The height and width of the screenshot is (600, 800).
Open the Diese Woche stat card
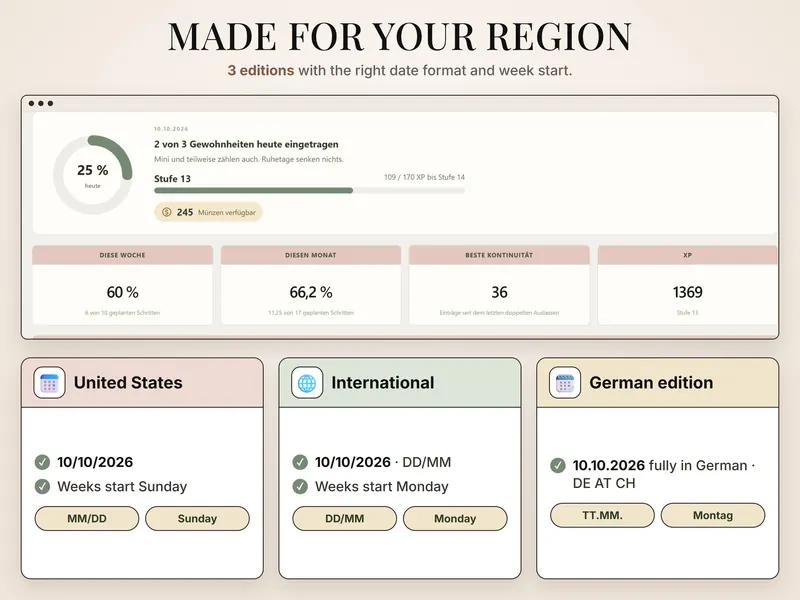pyautogui.click(x=122, y=285)
